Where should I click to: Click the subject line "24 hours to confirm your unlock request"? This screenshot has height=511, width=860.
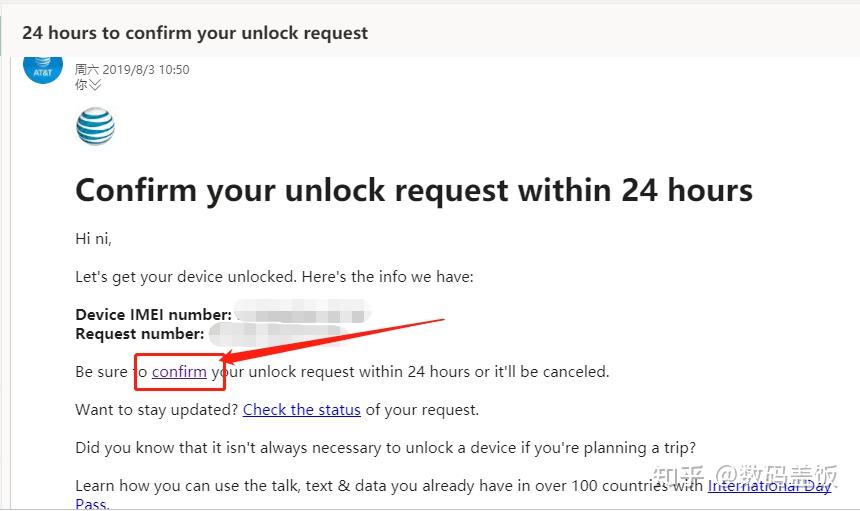(x=195, y=33)
